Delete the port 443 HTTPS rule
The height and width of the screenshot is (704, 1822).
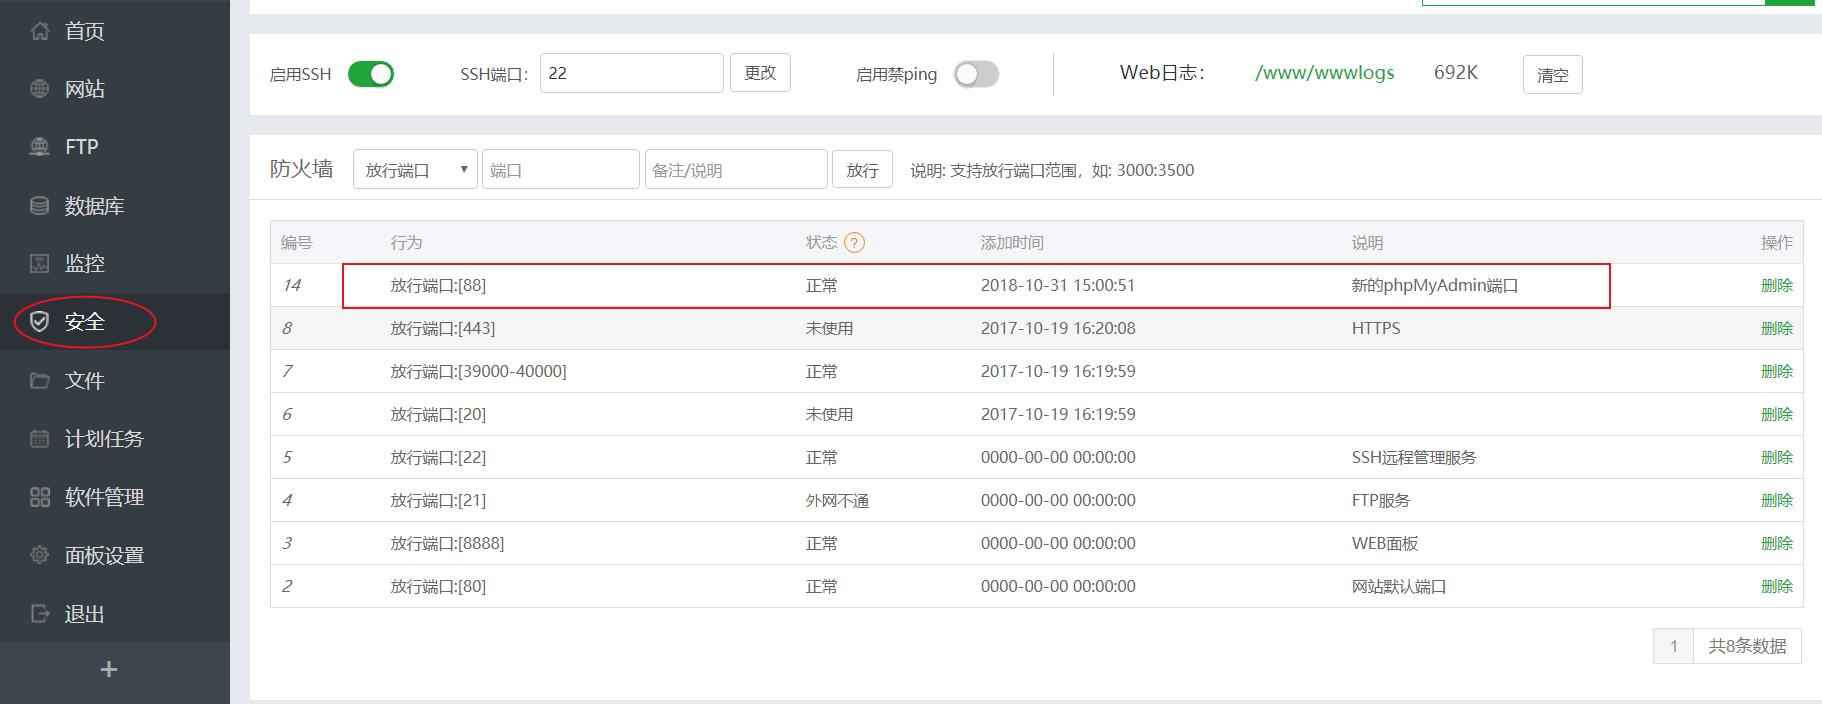[1777, 328]
